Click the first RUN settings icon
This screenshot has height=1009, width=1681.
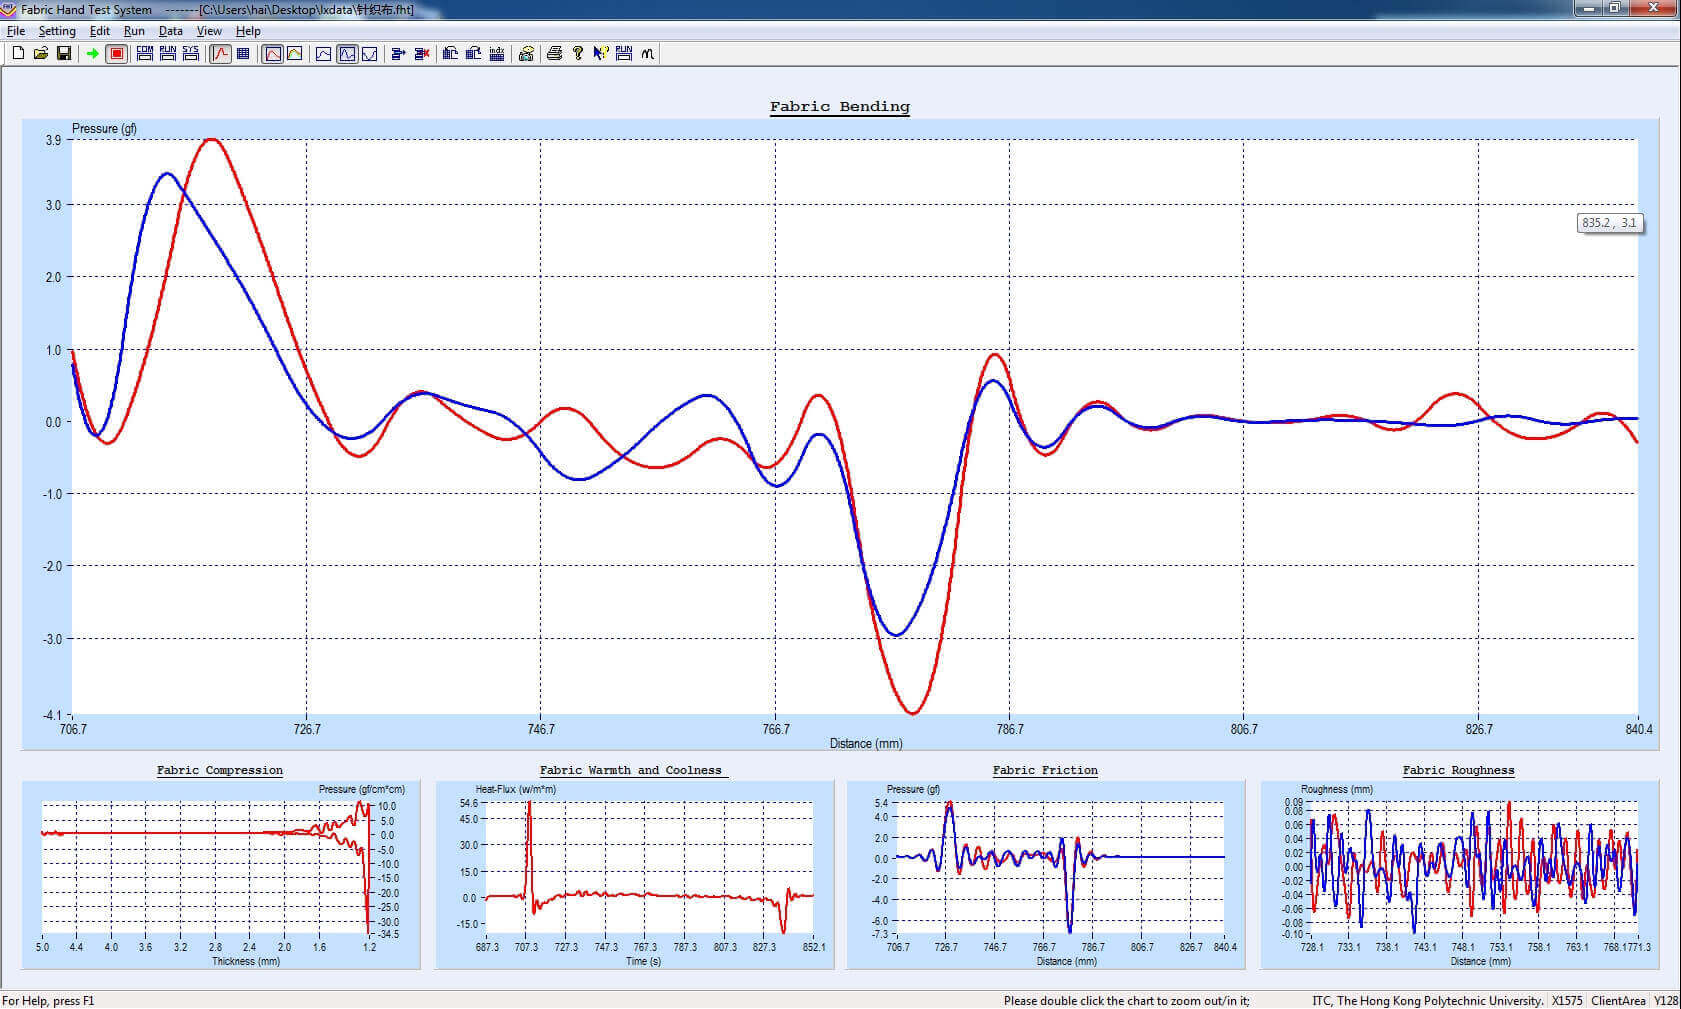(x=168, y=53)
